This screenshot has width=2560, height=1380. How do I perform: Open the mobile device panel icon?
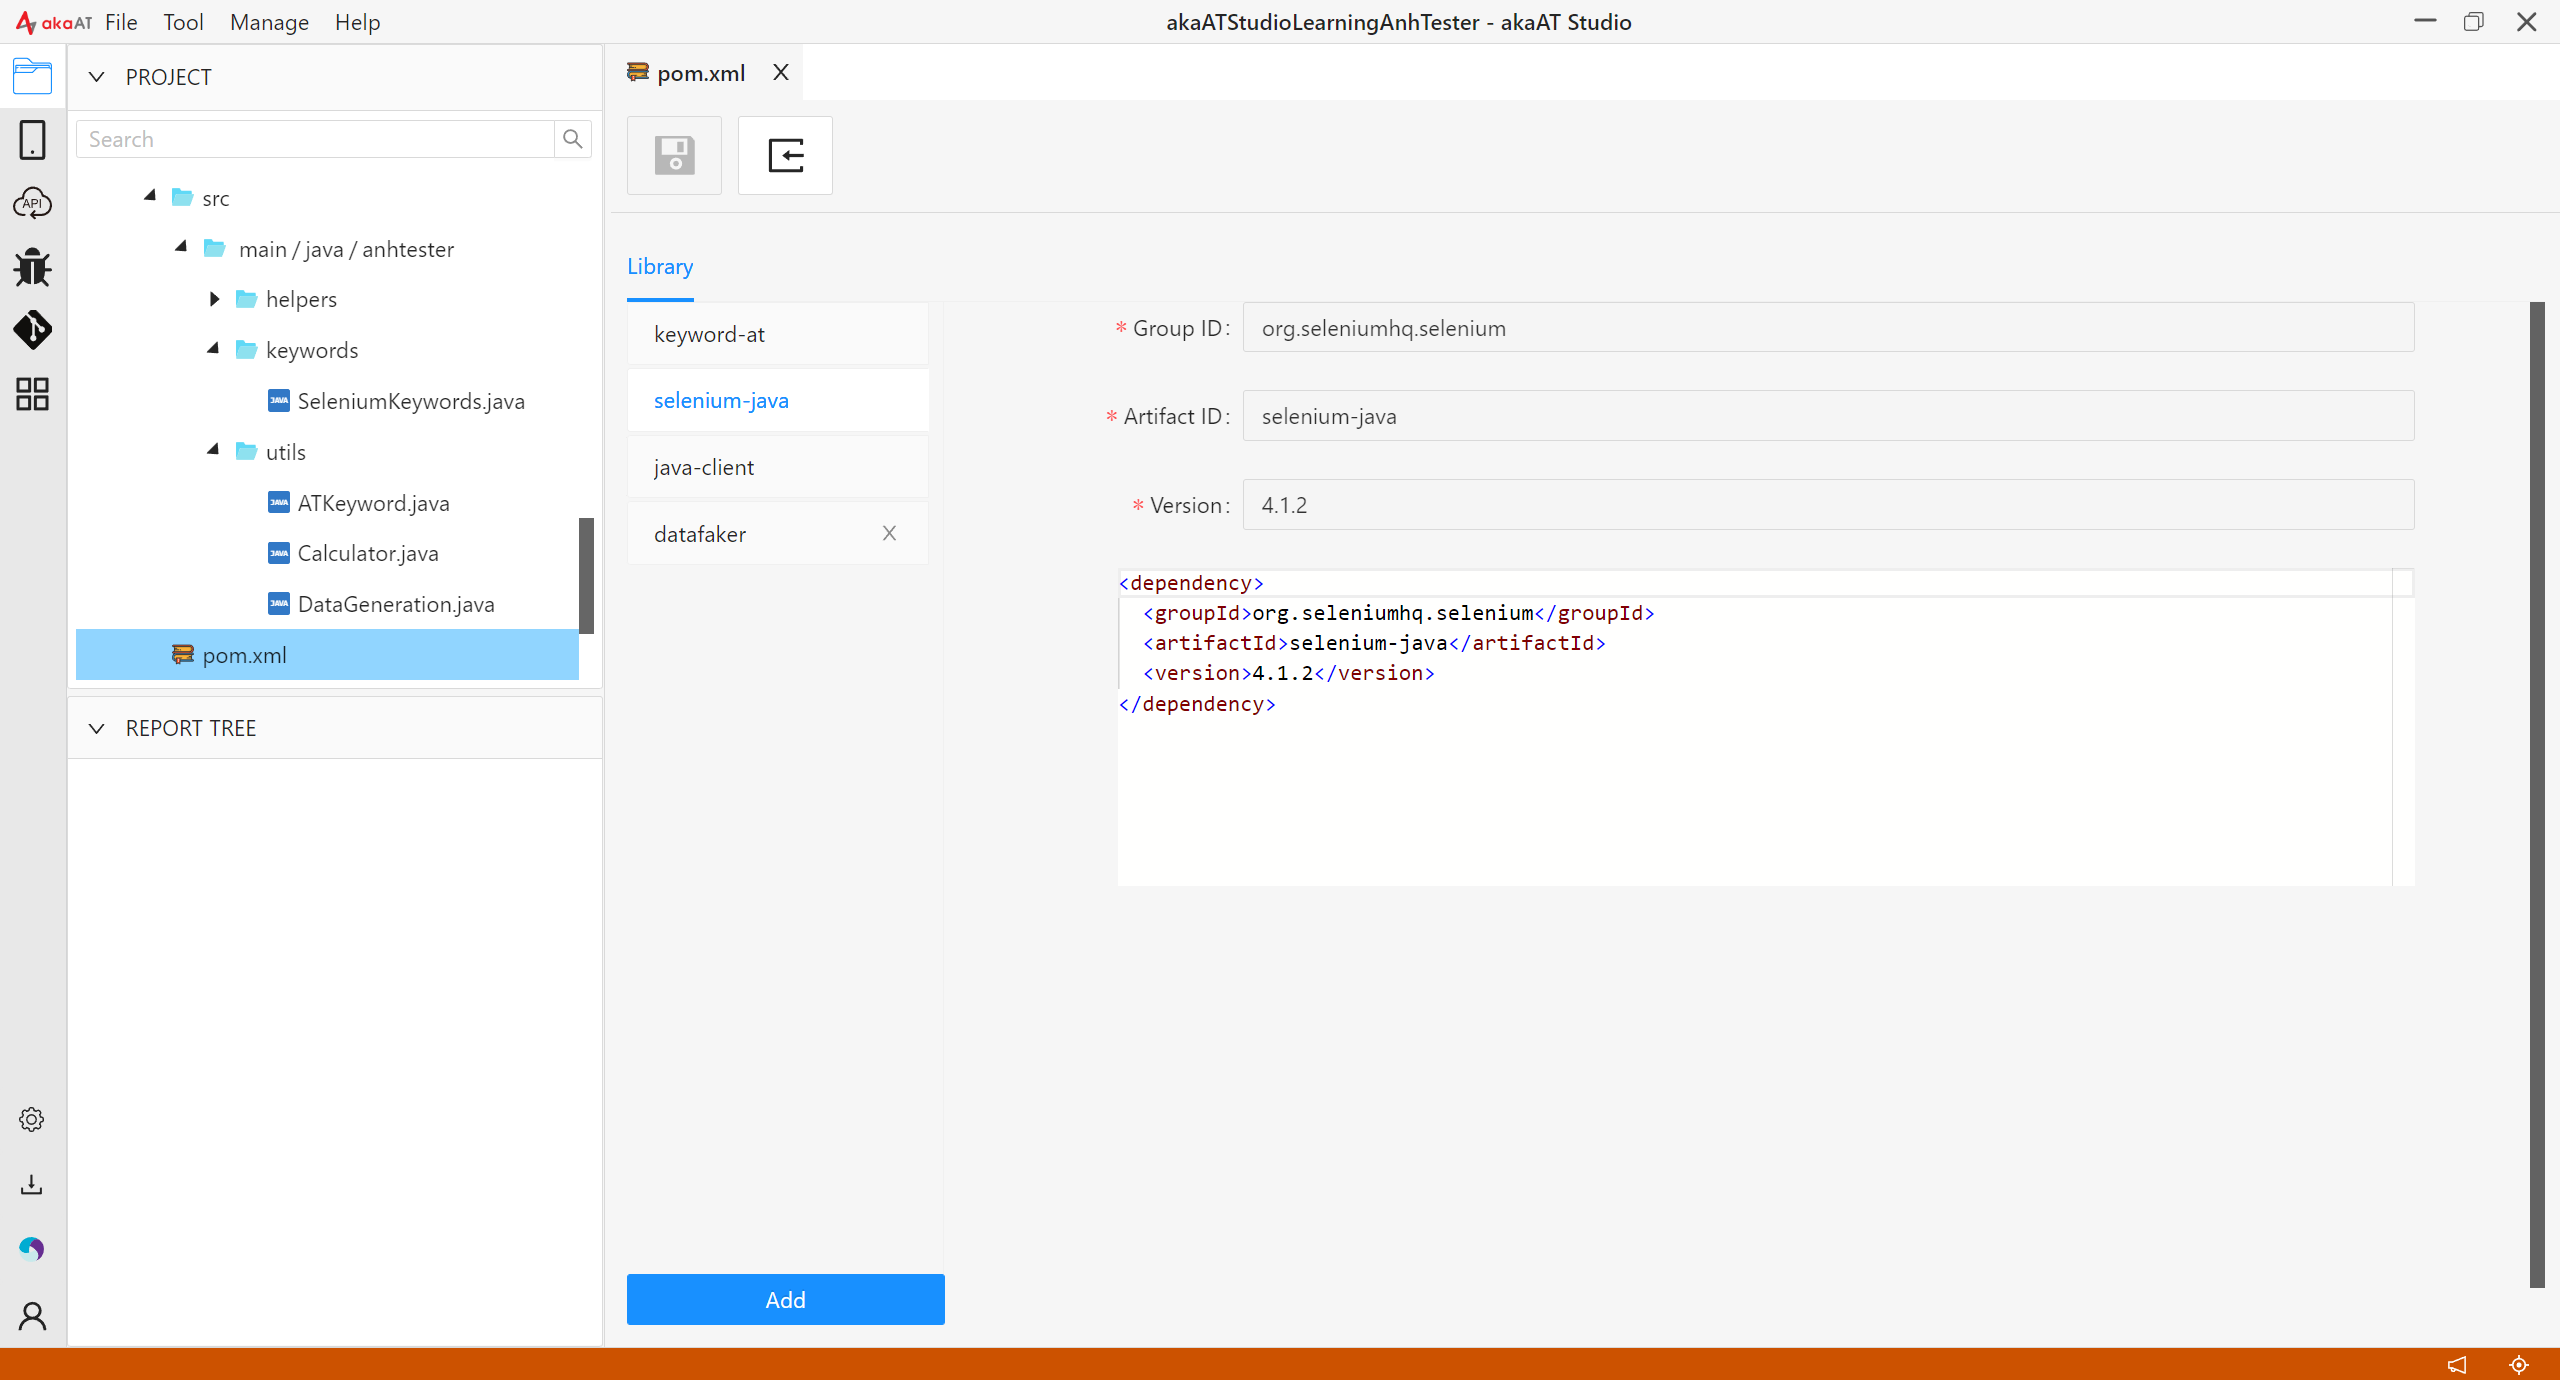[x=32, y=140]
